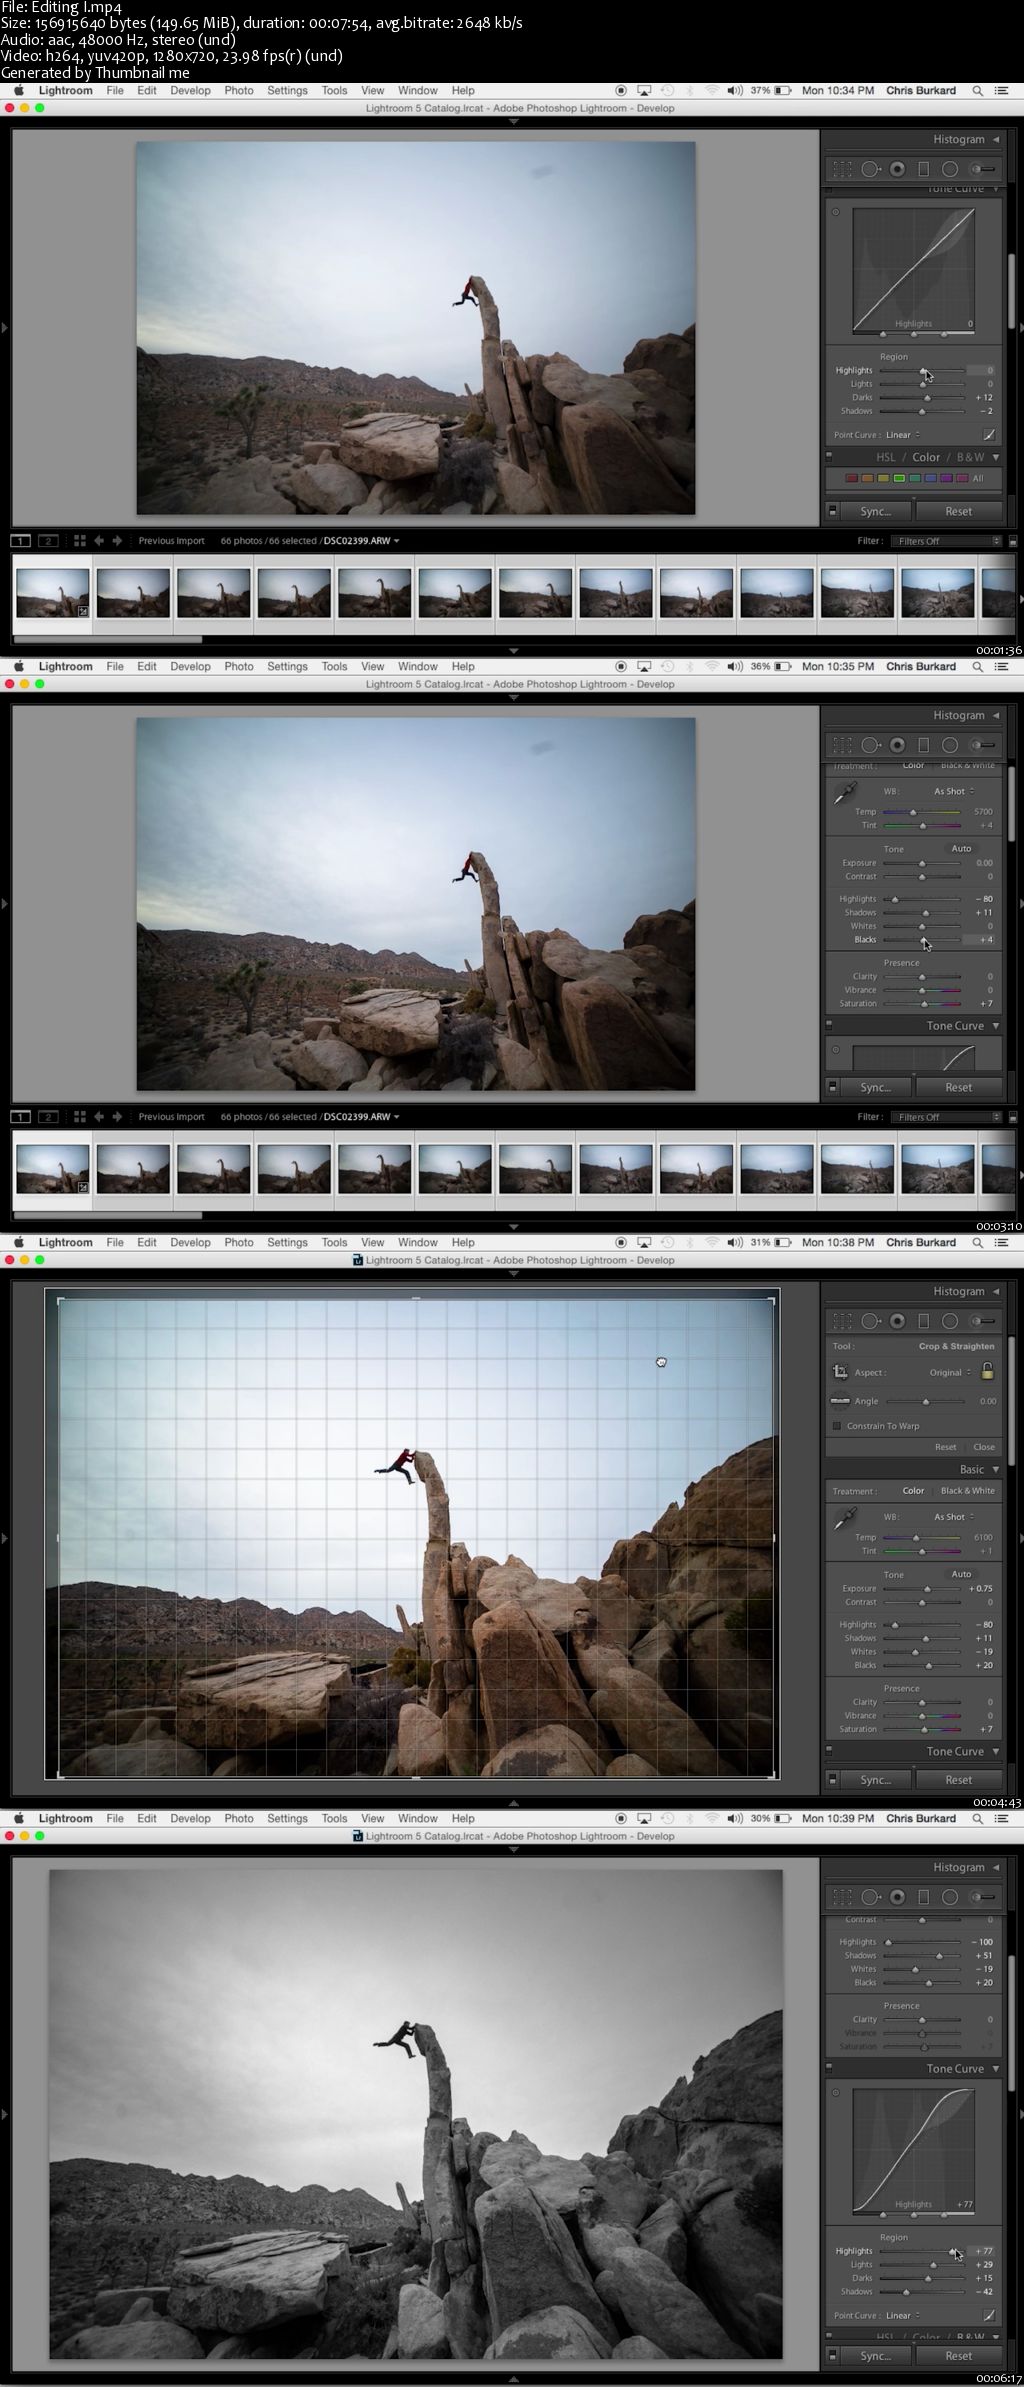Toggle Tone Curve panel switch in 10:35 PM frame
The image size is (1024, 2387).
[x=829, y=1025]
